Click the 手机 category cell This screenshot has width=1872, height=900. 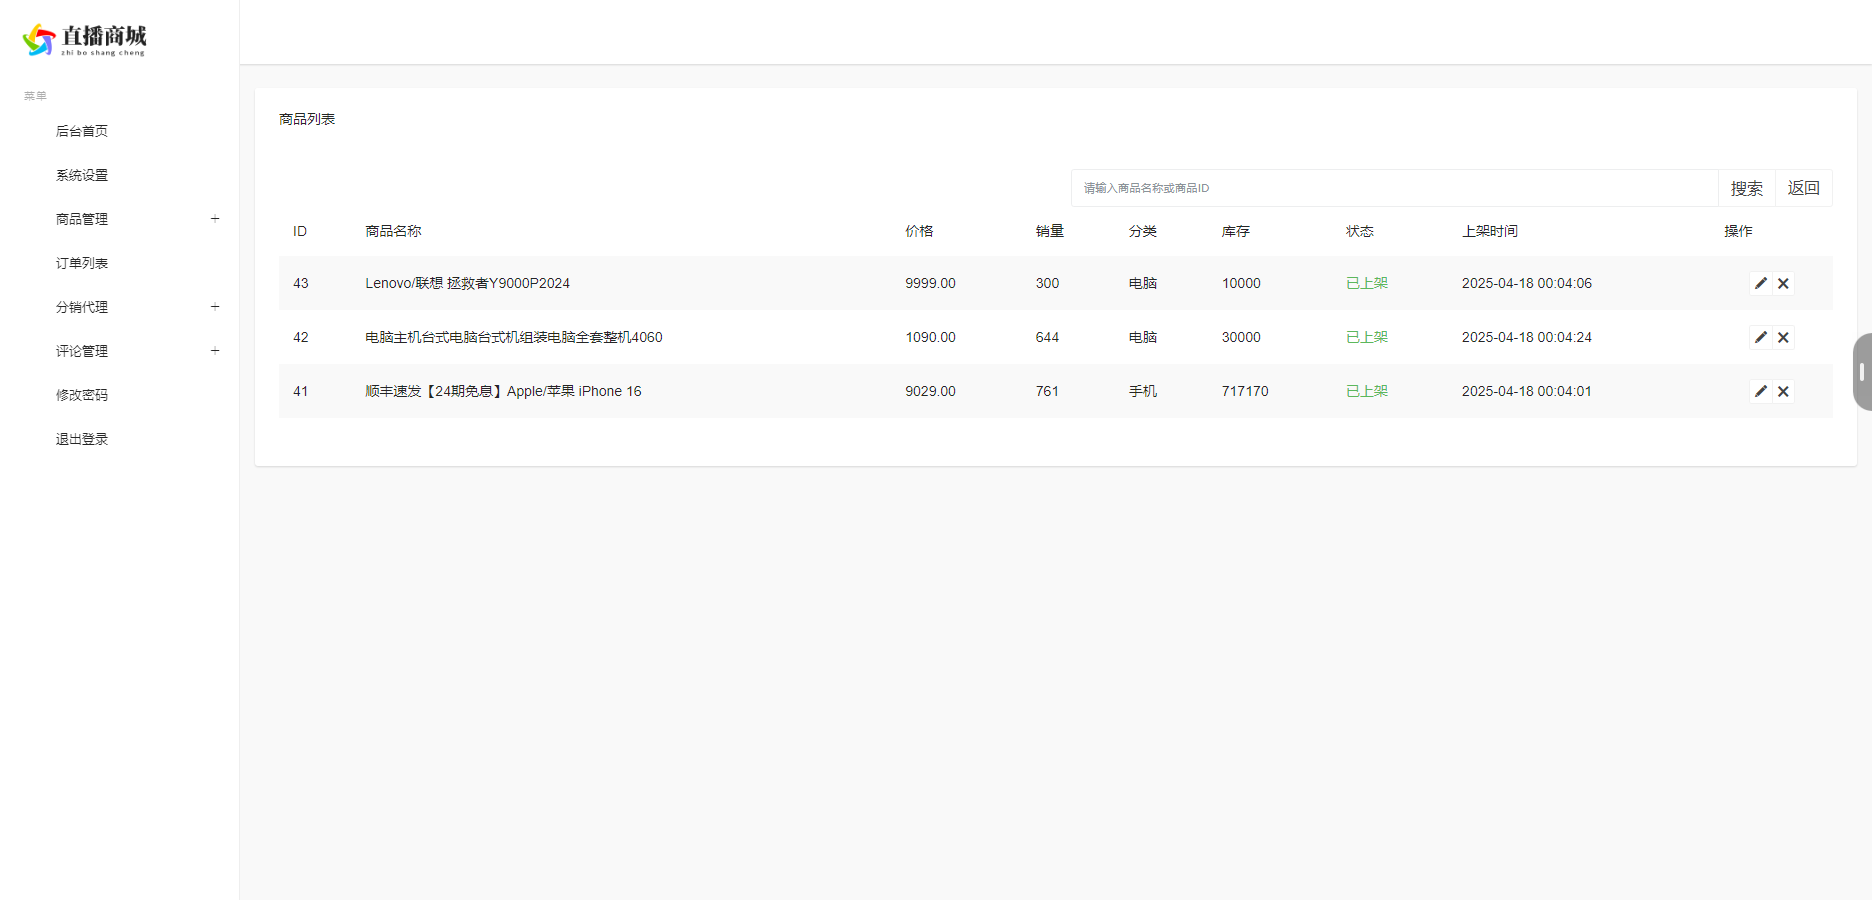(x=1143, y=391)
